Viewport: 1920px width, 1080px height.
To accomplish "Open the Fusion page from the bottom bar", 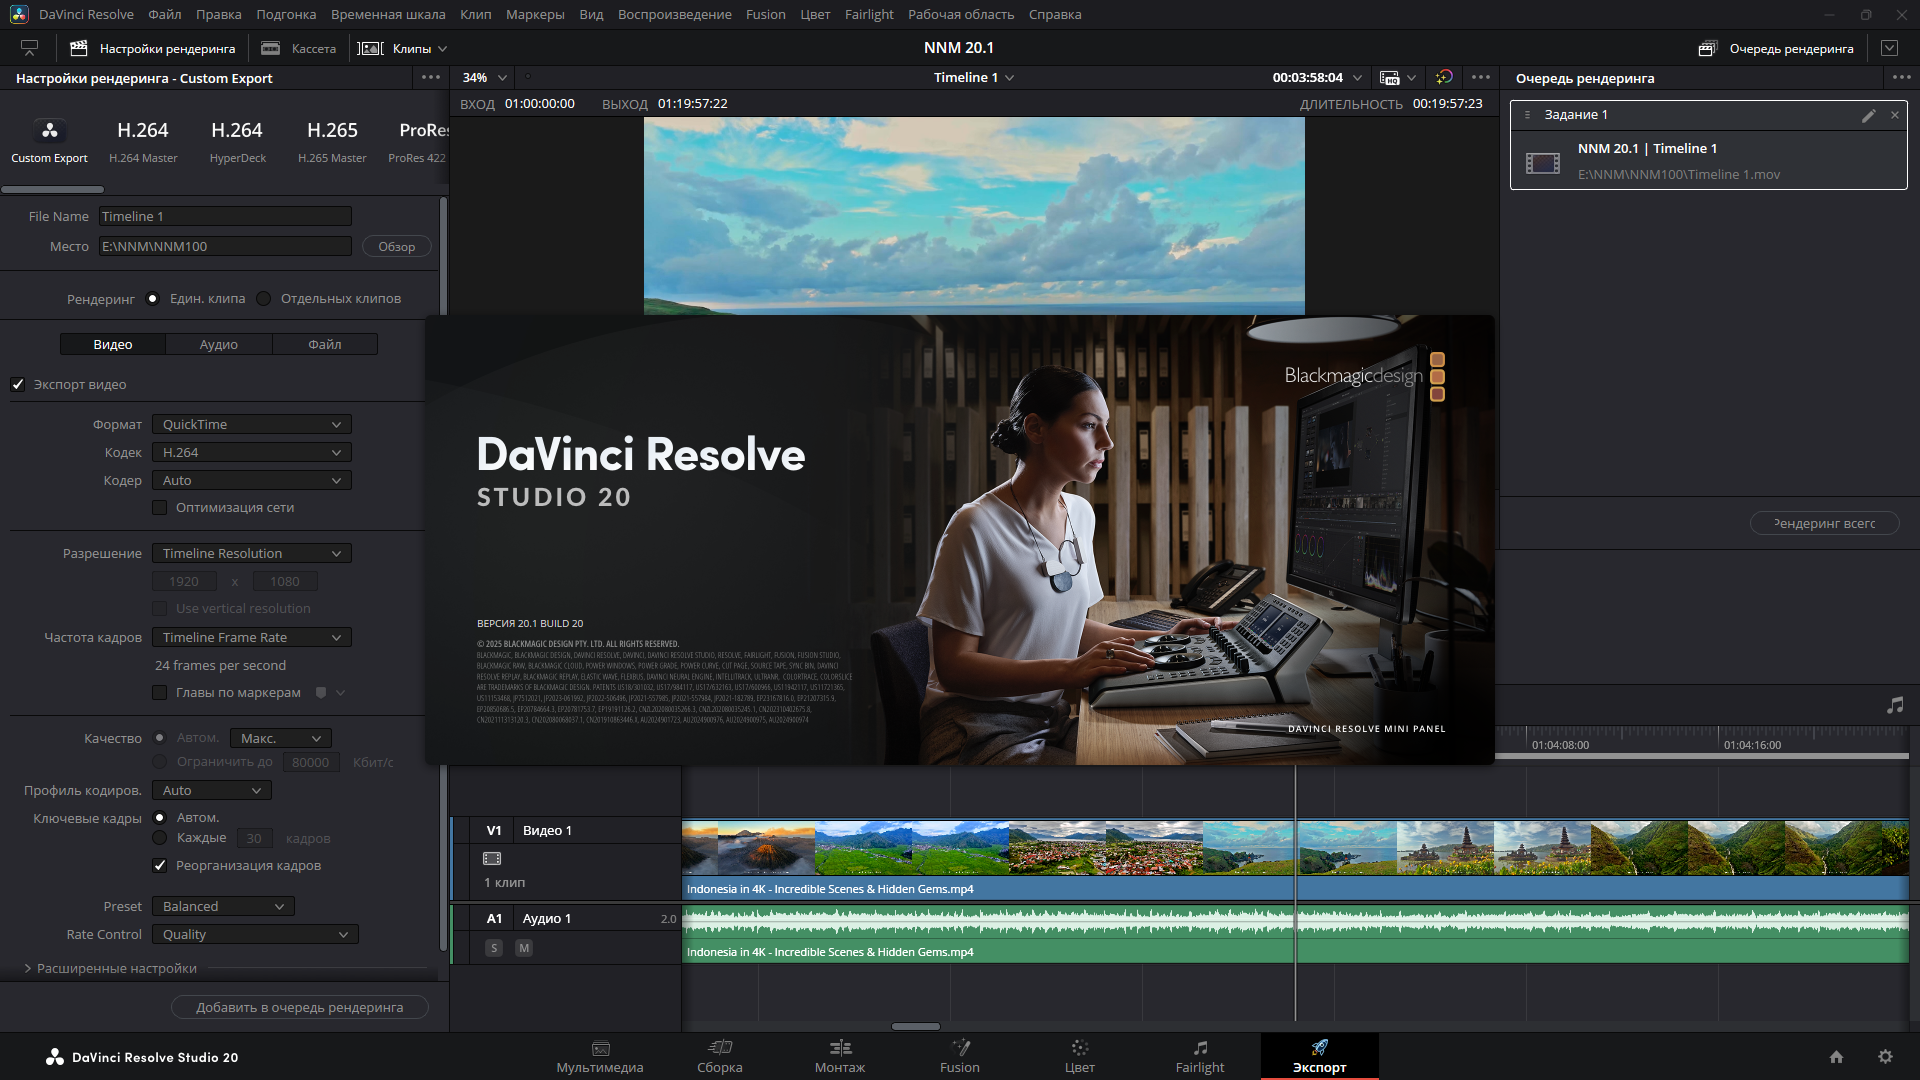I will click(x=960, y=1056).
